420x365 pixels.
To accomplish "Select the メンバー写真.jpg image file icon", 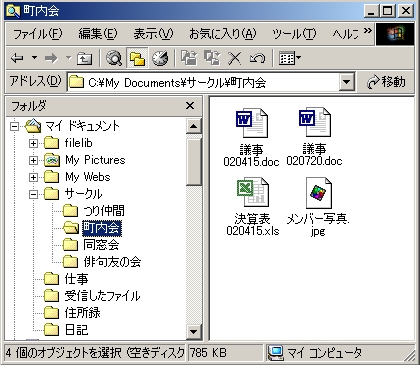I will tap(318, 193).
